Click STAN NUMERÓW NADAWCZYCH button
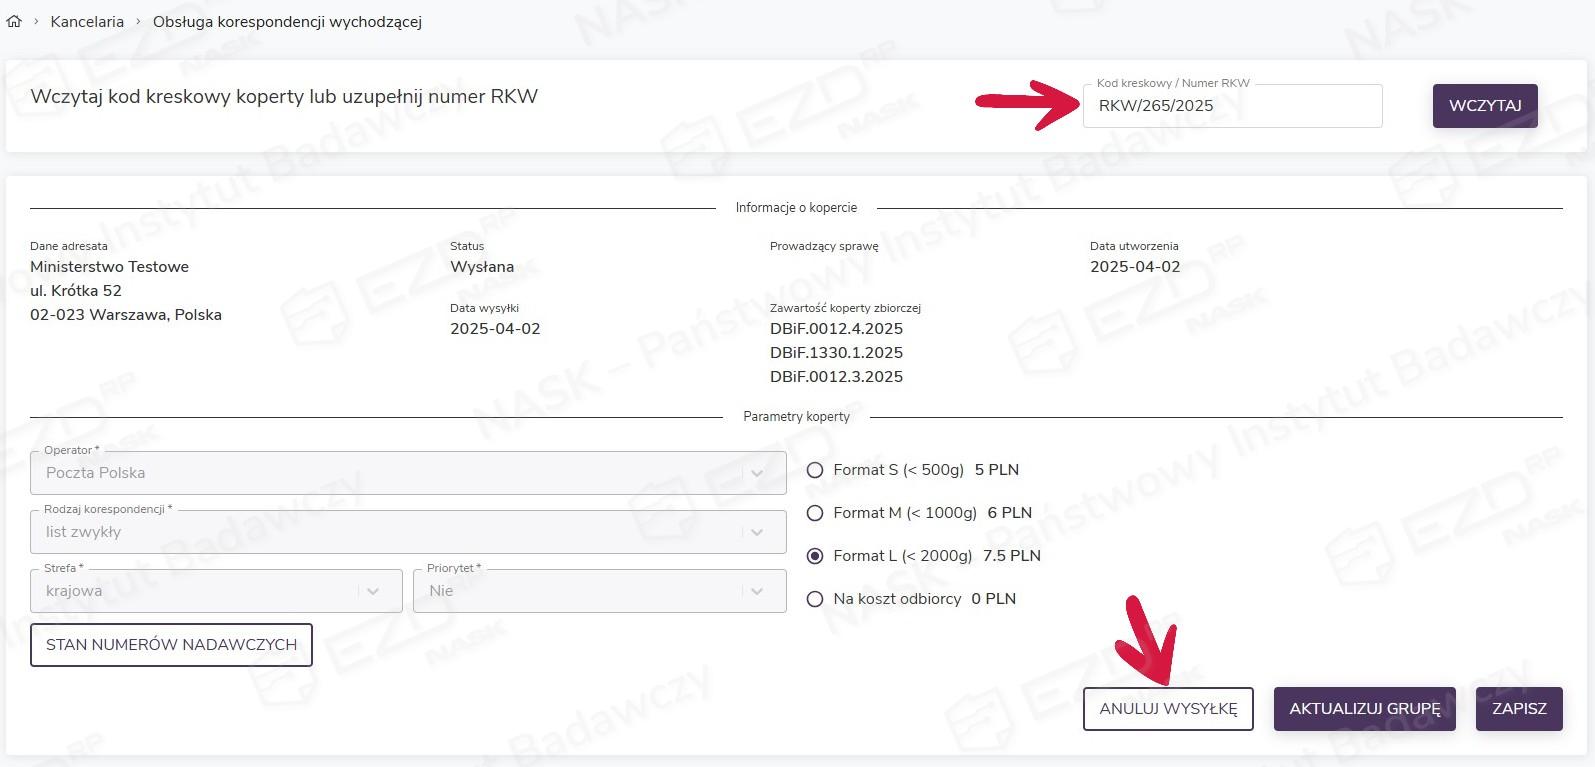The image size is (1595, 767). (171, 645)
